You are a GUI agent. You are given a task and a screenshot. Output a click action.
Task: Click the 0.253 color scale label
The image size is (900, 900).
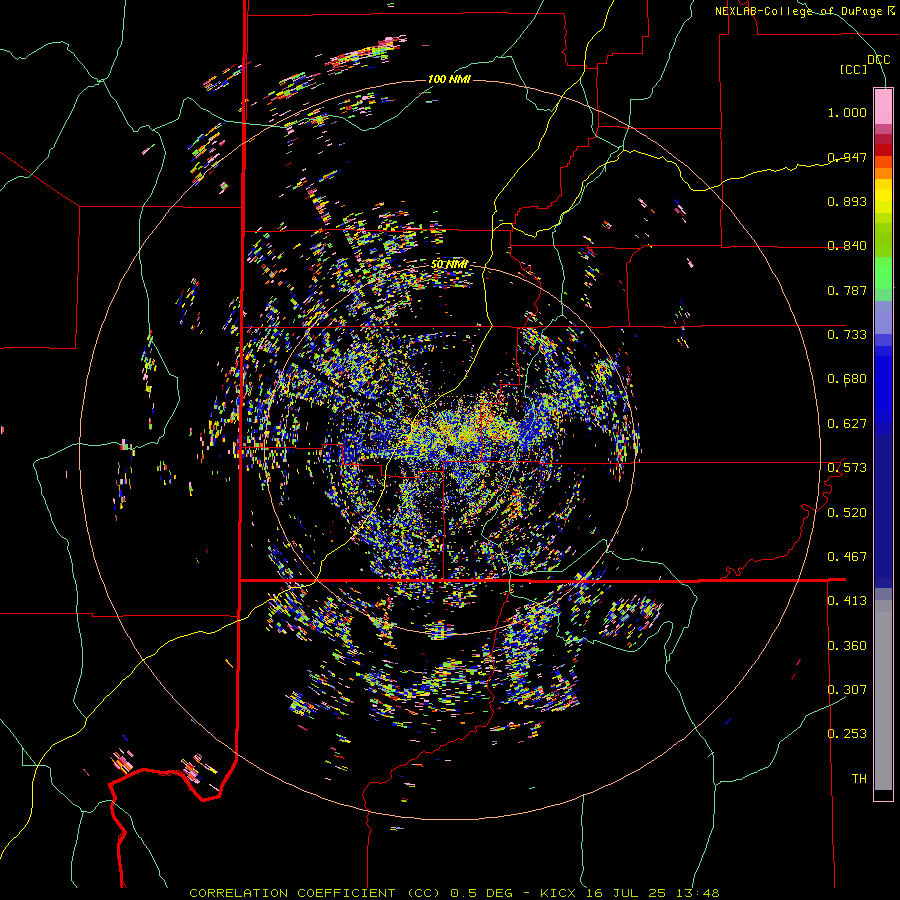[x=847, y=734]
